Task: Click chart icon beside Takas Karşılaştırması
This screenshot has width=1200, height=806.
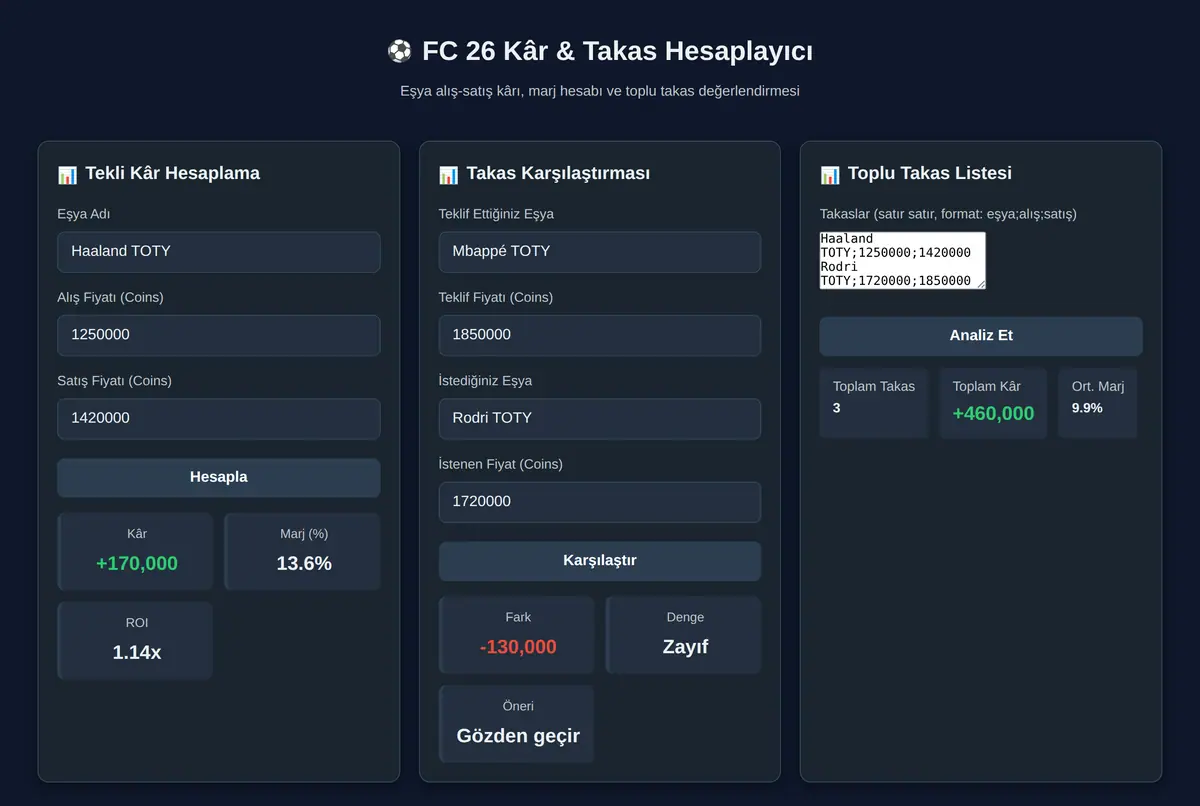Action: pos(448,174)
